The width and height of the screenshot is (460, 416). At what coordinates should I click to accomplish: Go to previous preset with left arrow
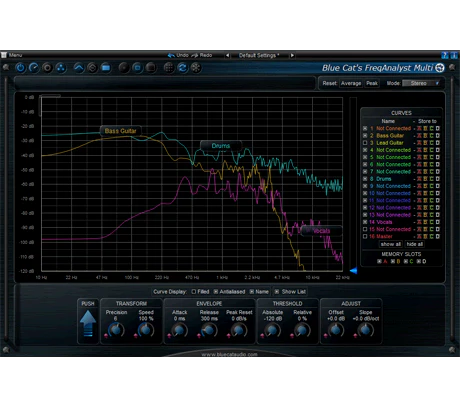(x=228, y=55)
